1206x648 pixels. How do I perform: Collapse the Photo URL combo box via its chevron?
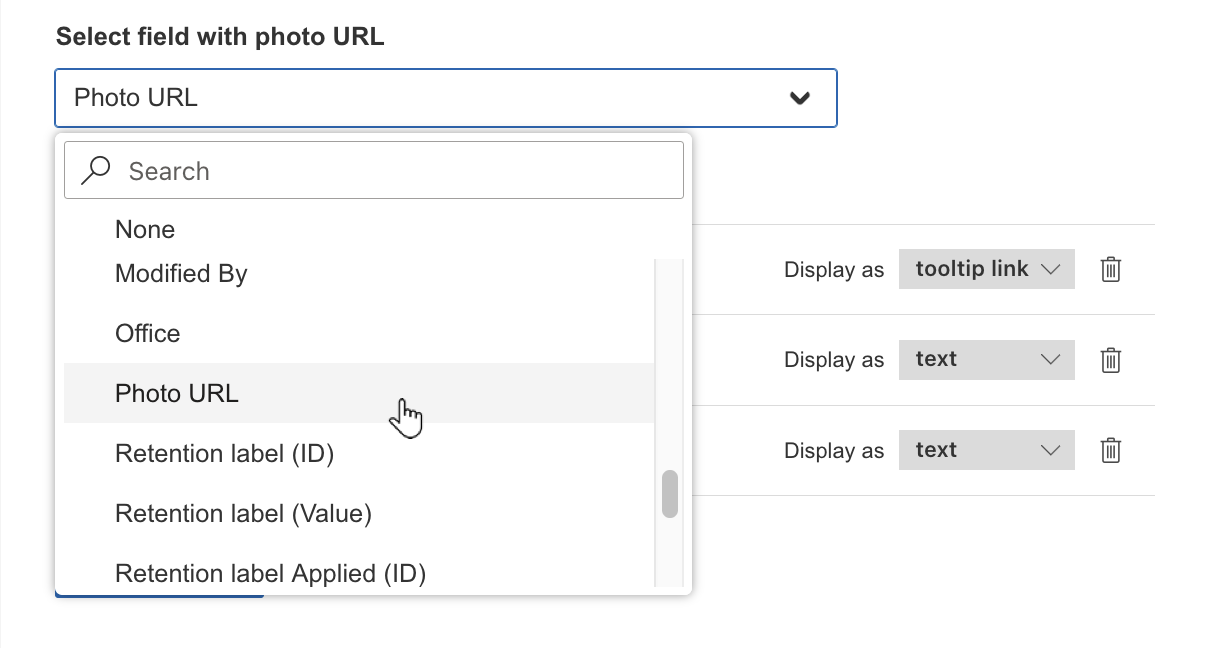click(799, 98)
